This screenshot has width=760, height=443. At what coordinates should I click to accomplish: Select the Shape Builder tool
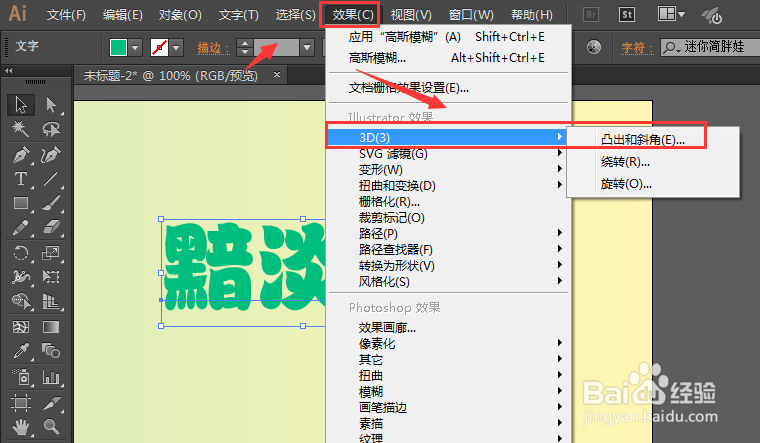[x=21, y=301]
